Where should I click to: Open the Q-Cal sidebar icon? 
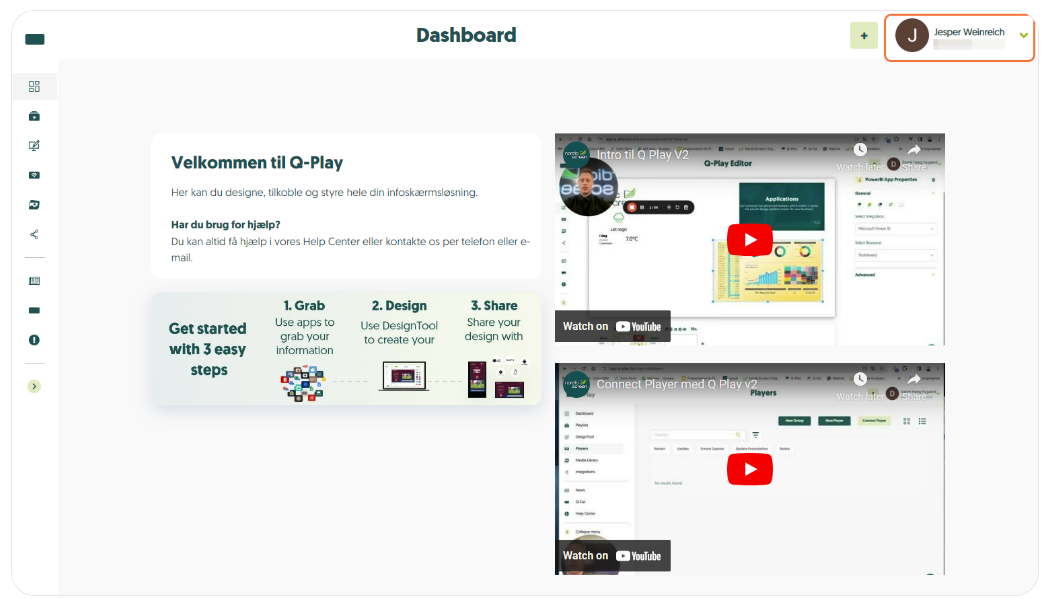pos(34,310)
